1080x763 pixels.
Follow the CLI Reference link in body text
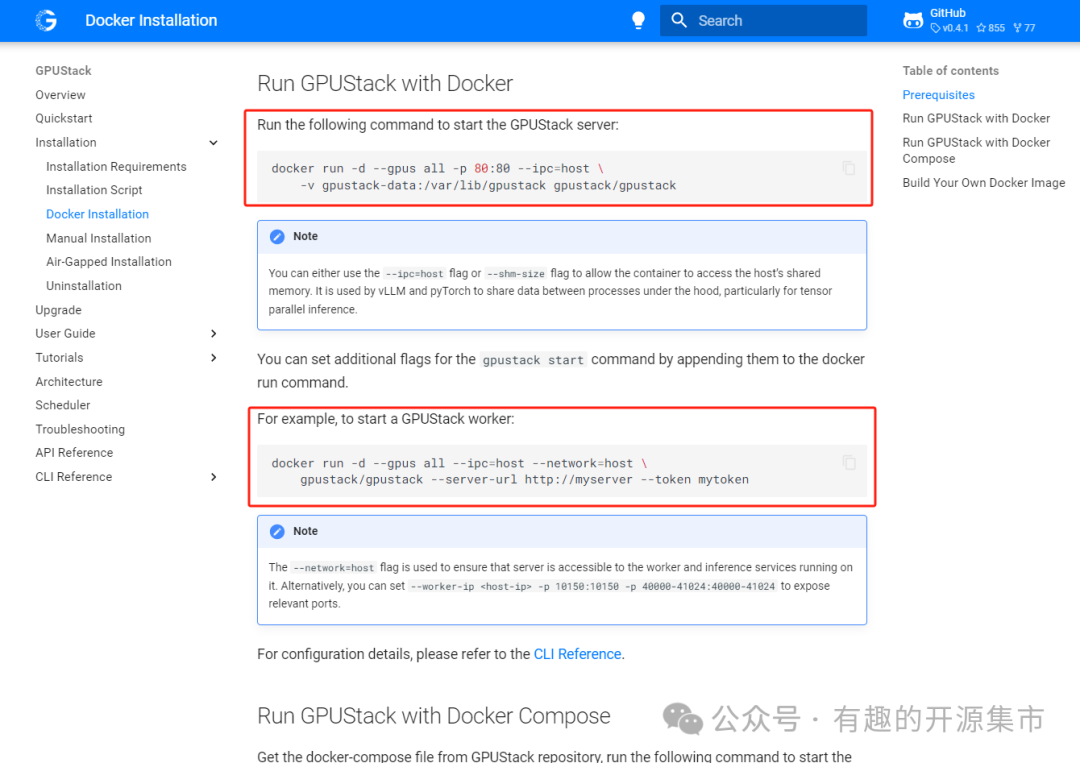point(577,654)
